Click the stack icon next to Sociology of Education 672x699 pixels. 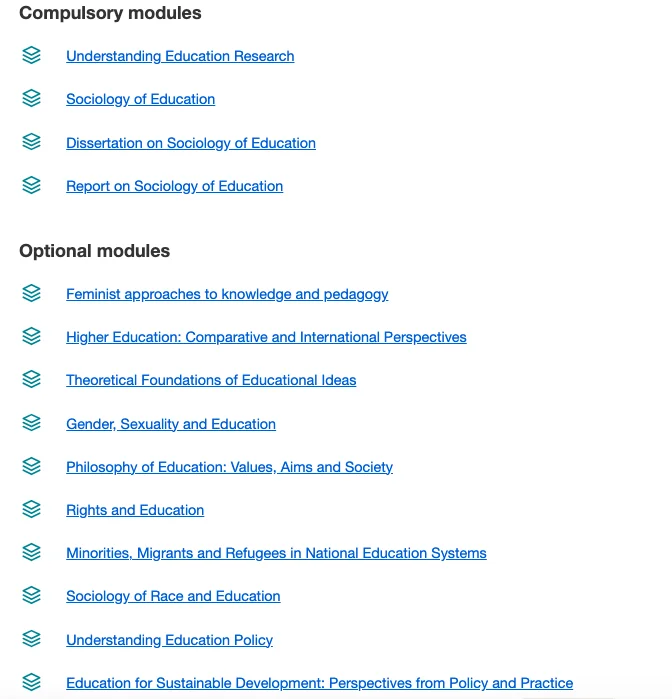pos(31,98)
